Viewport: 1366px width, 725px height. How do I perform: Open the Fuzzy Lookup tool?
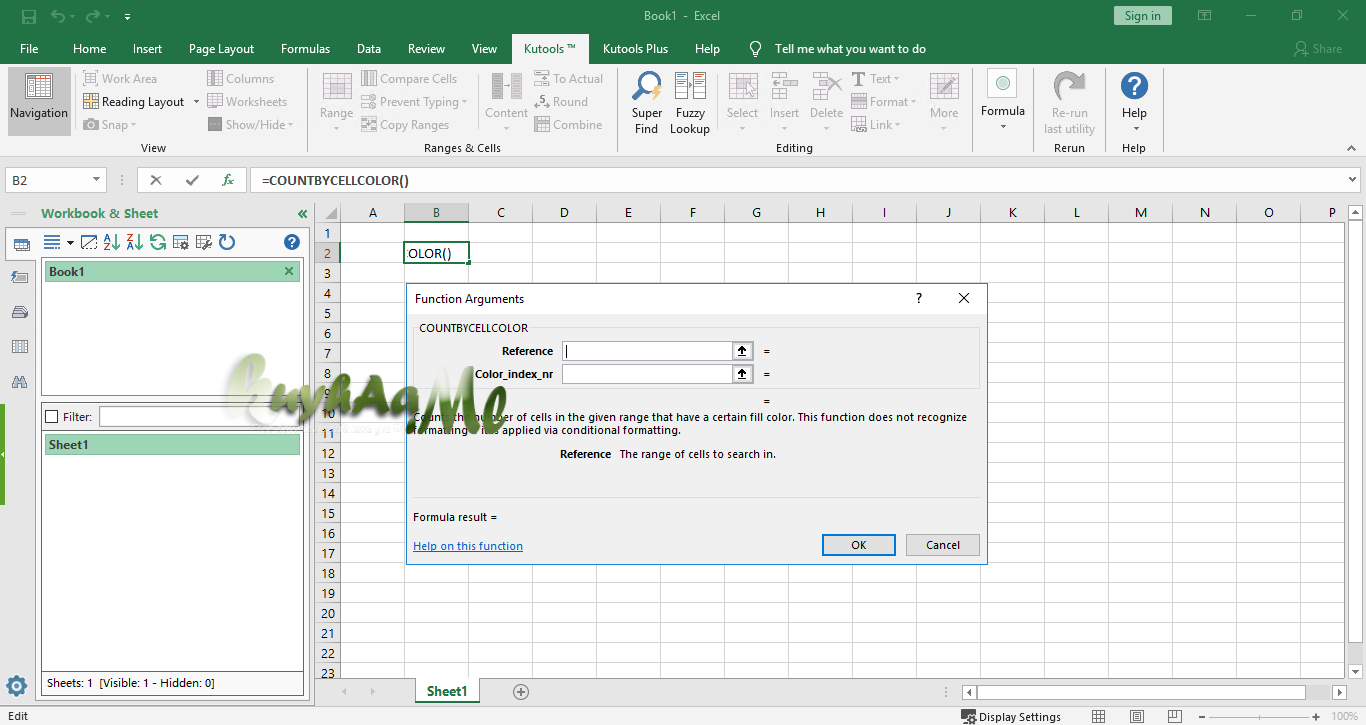(690, 101)
